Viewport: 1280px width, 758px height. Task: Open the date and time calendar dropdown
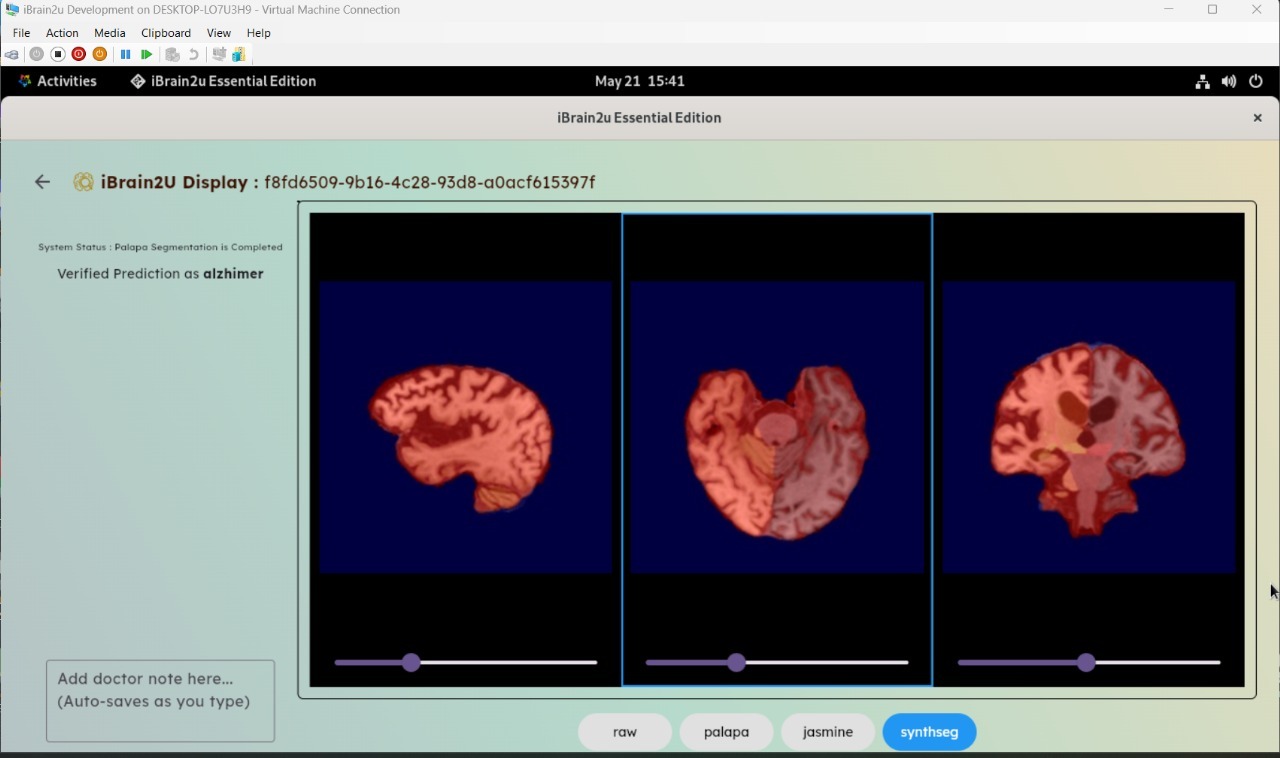[x=639, y=81]
